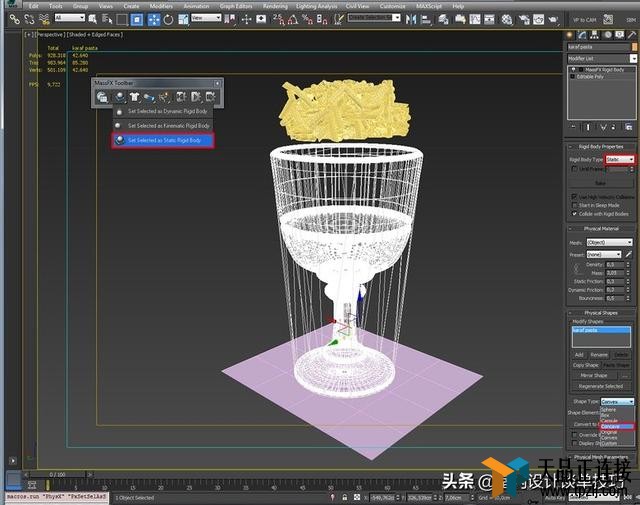The width and height of the screenshot is (640, 505).
Task: Click the Use Pivot Point Center icon
Action: 229,19
